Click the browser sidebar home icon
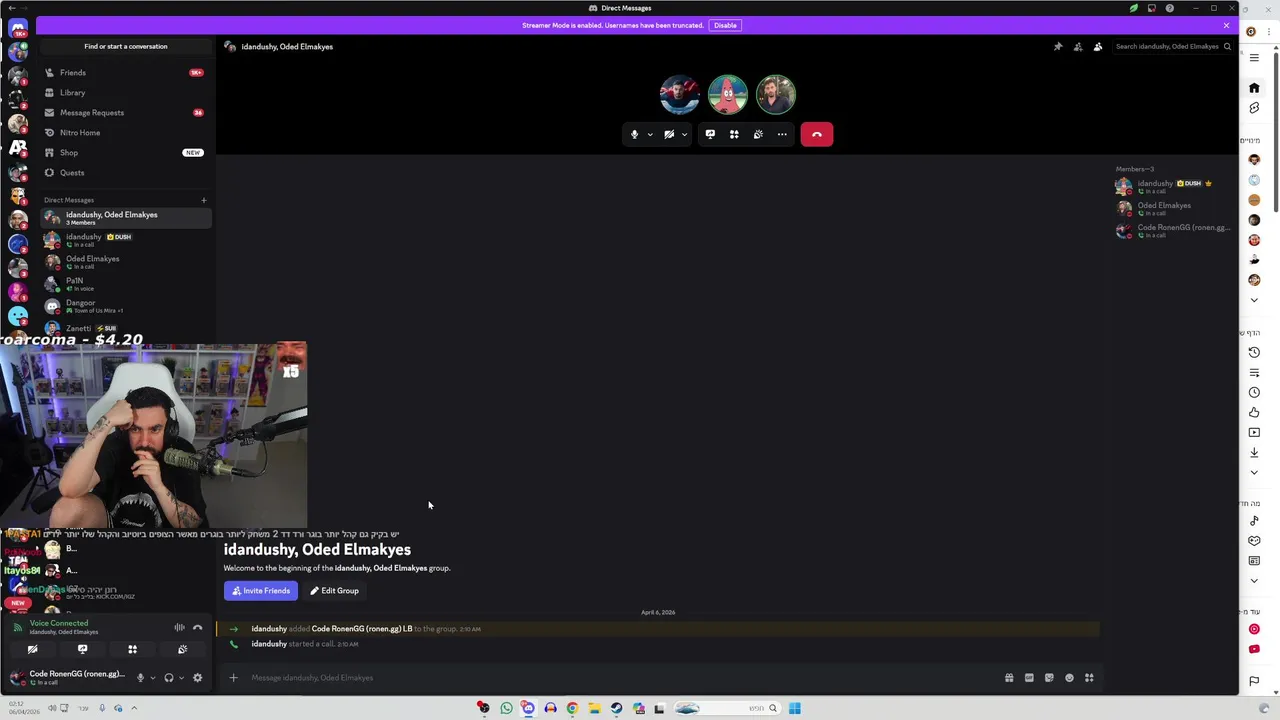Screen dimensions: 1280x720 point(1254,88)
